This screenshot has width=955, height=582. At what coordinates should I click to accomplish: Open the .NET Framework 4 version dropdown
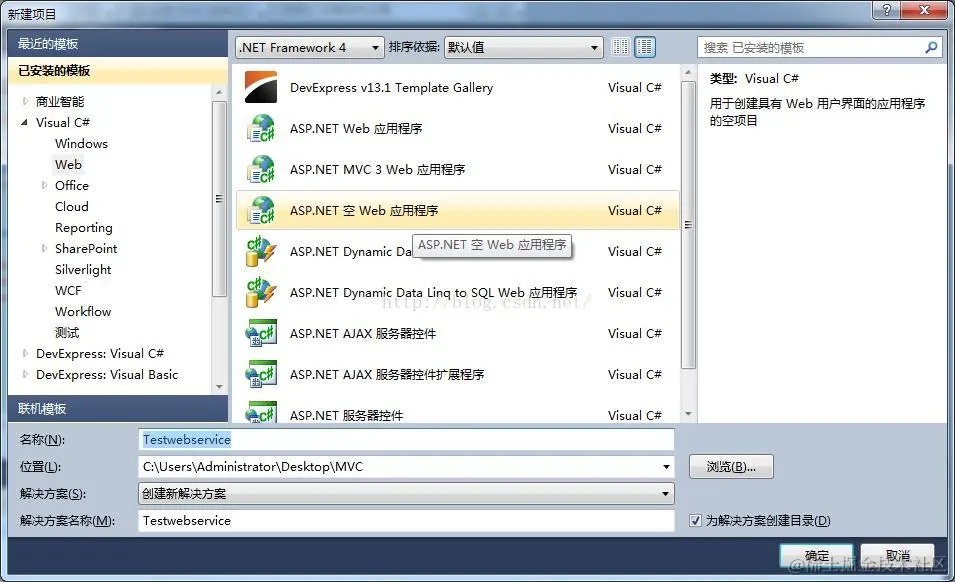(309, 47)
